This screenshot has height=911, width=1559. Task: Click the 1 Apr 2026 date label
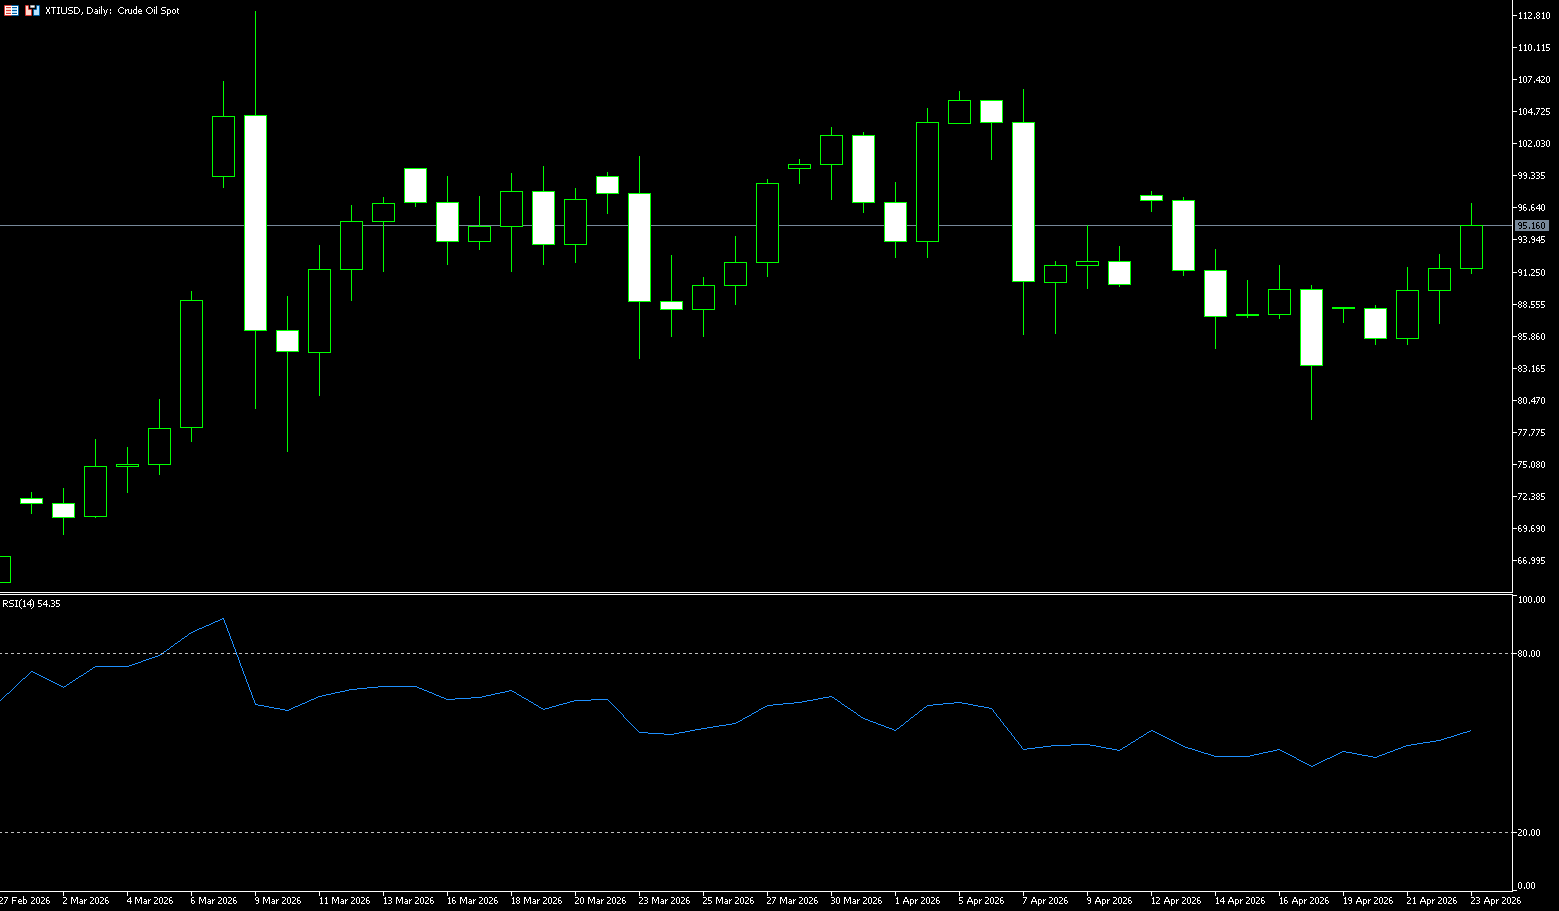(x=917, y=901)
